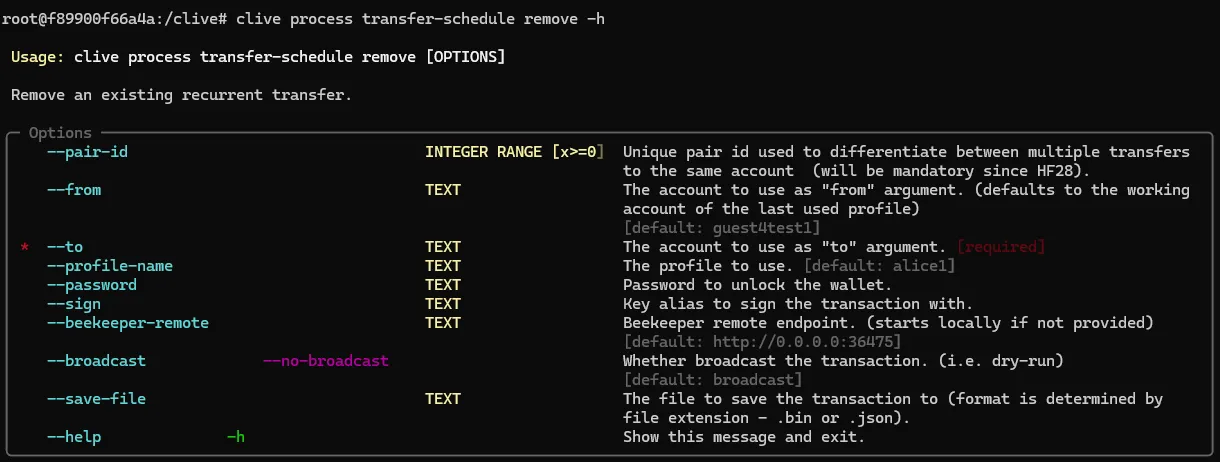
Task: Click the '[OPTIONS]' text in the usage line
Action: pyautogui.click(x=466, y=57)
